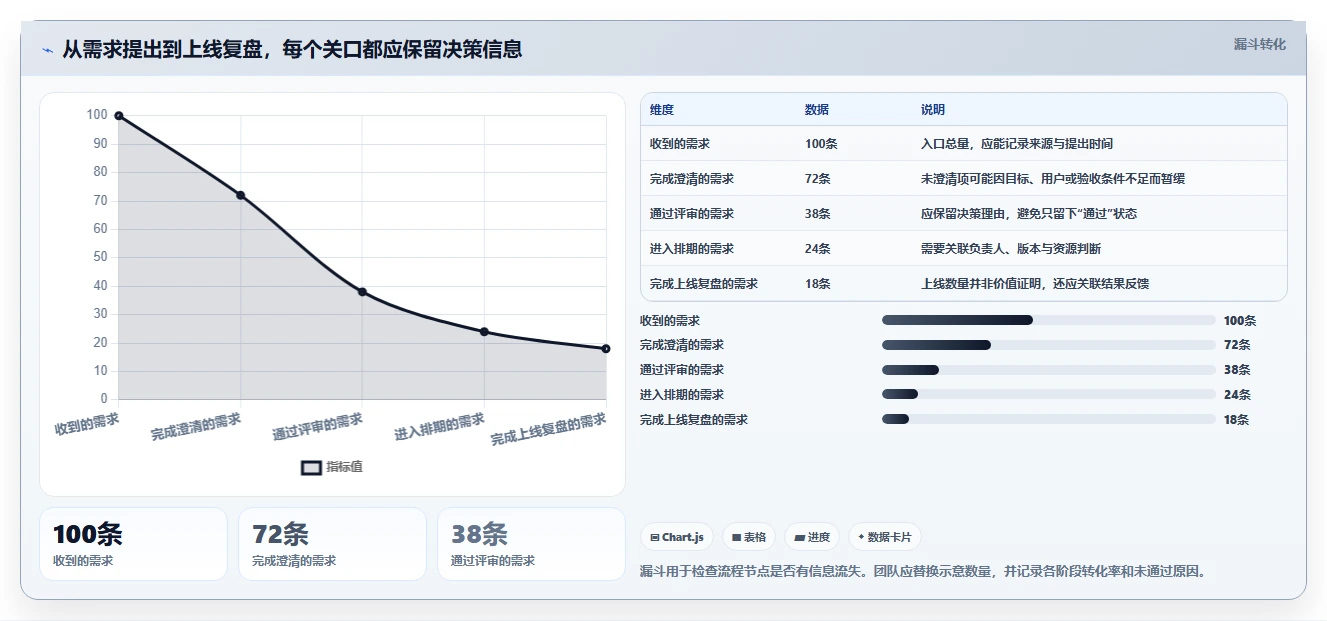Image resolution: width=1327 pixels, height=621 pixels.
Task: Select the 完成澄清的需求 table row cell
Action: tap(692, 179)
